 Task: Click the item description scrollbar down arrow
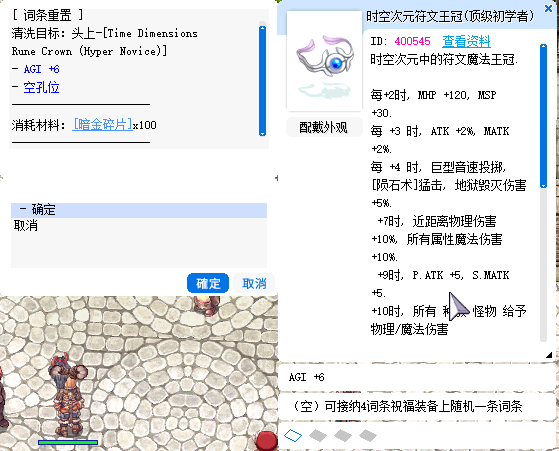[543, 186]
